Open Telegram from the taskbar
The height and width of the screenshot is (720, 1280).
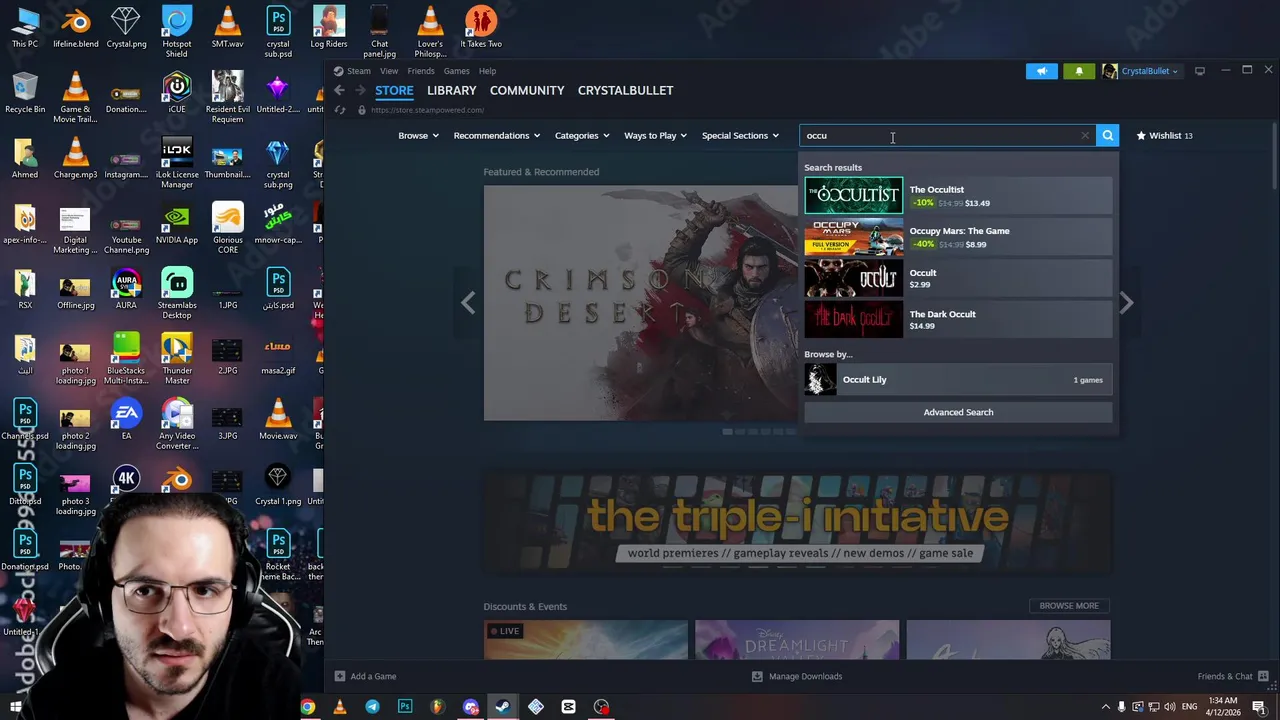coord(372,707)
